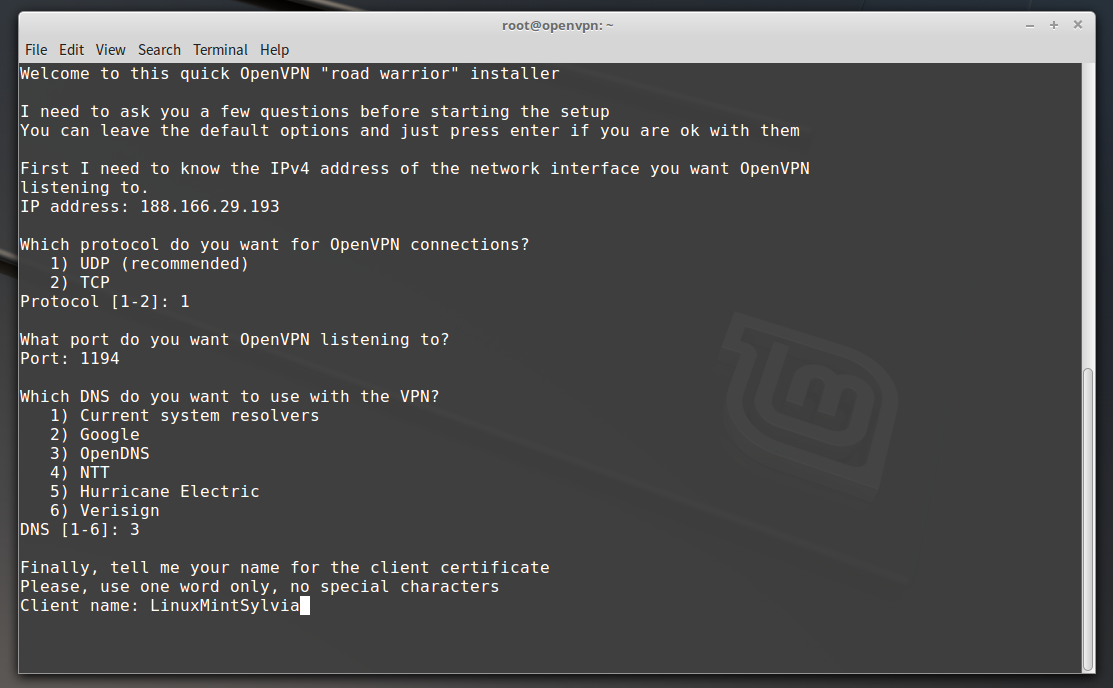Click the root@openvpn title bar text
This screenshot has height=688, width=1113.
tap(557, 25)
